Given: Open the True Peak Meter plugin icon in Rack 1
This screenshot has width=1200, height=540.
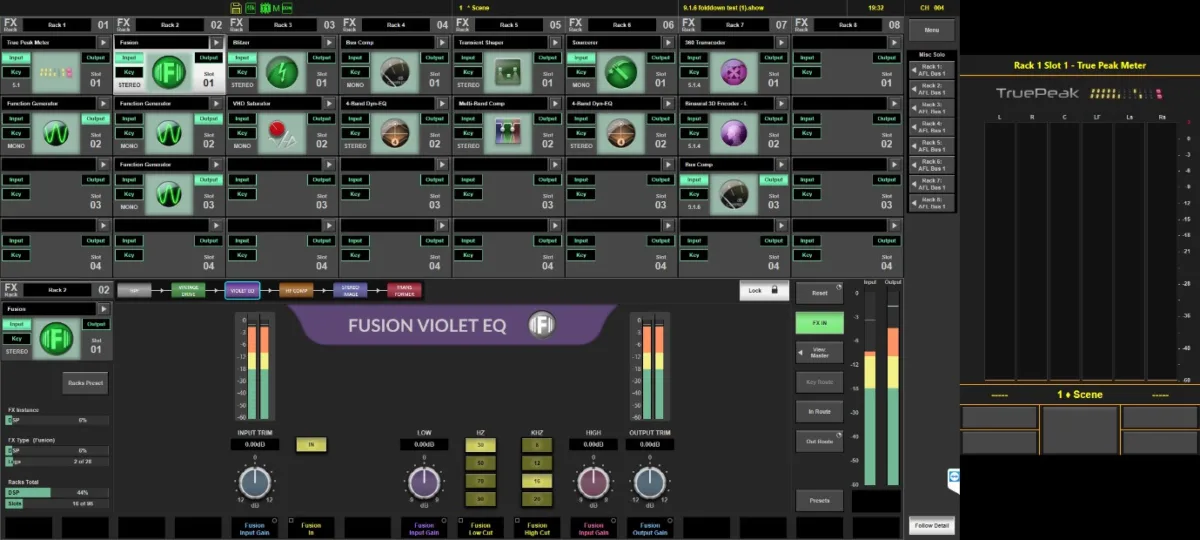Looking at the screenshot, I should [x=54, y=73].
